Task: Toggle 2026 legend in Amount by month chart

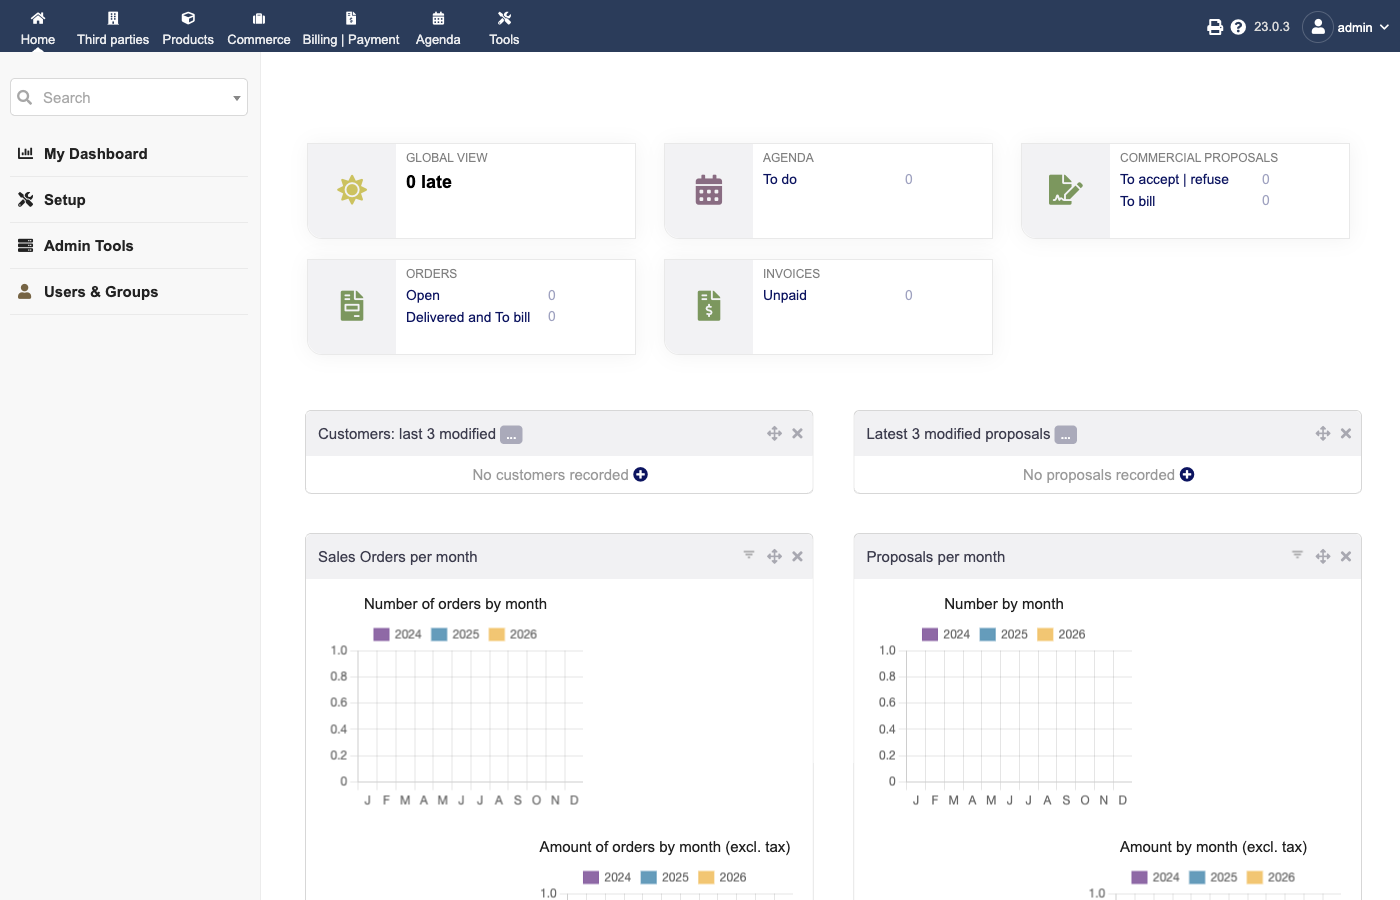Action: click(x=1271, y=877)
